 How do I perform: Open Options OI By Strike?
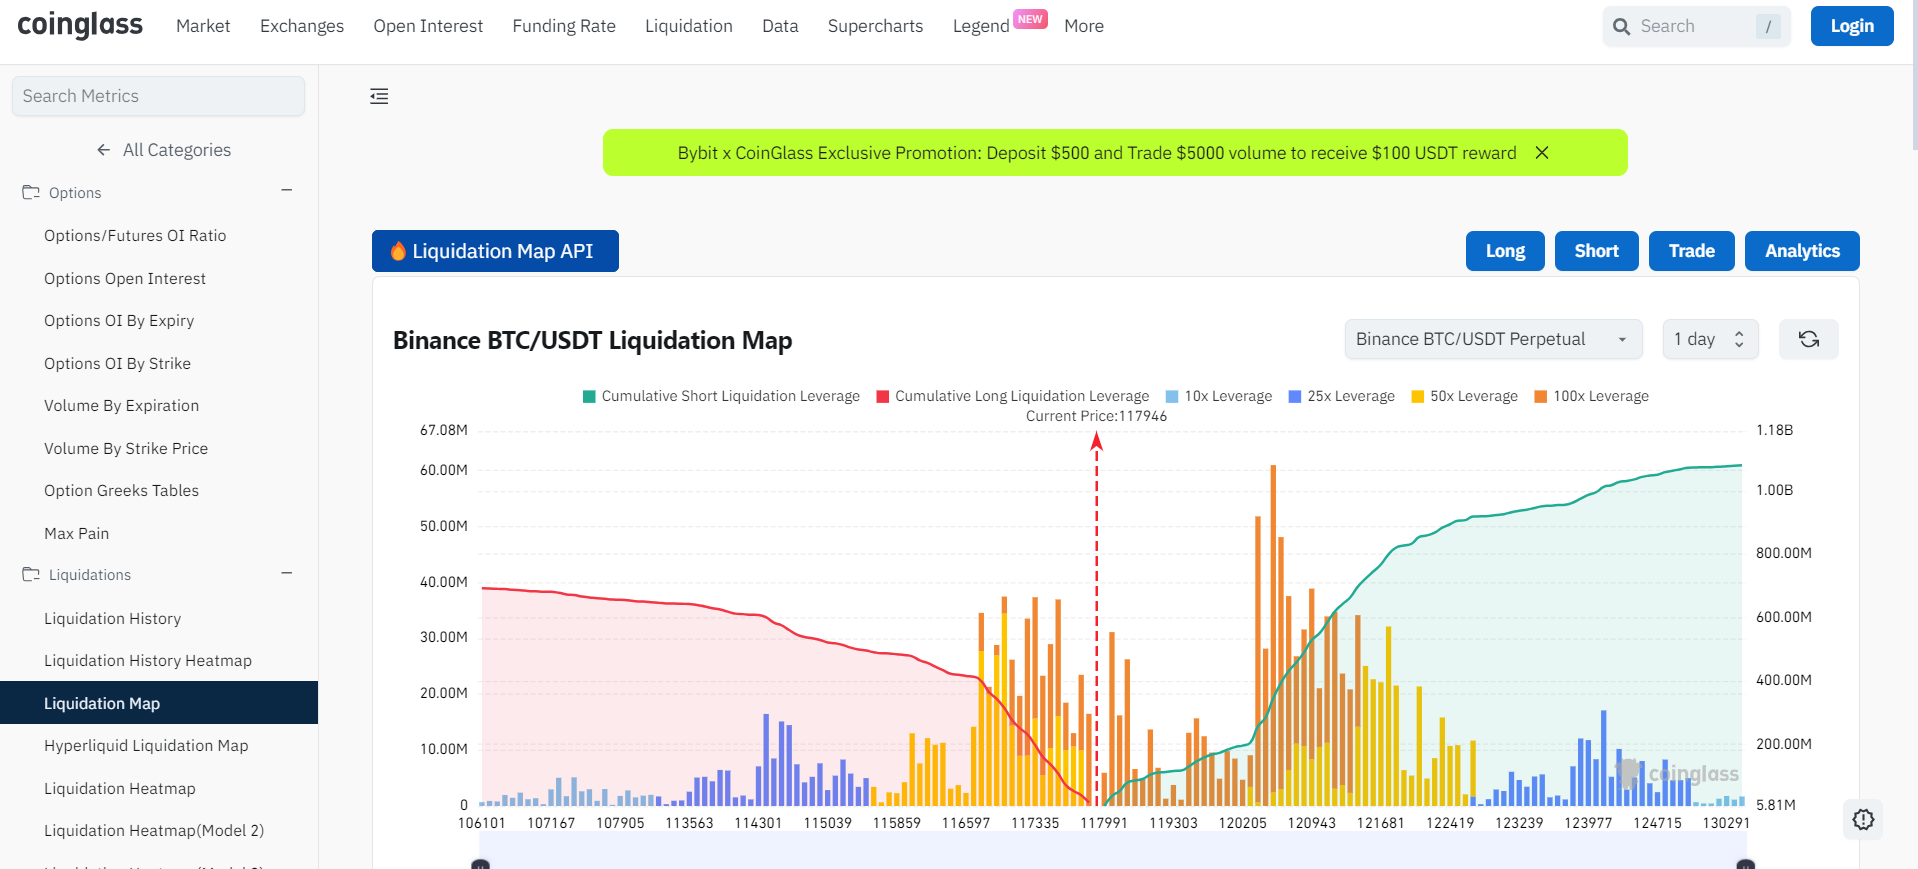click(117, 364)
